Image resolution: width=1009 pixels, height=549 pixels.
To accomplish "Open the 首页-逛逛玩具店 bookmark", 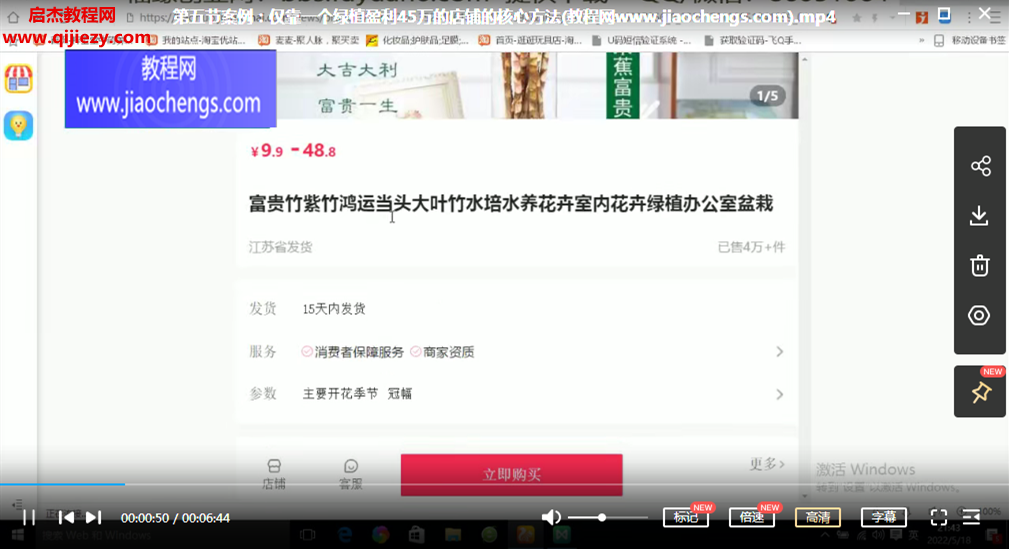I will 530,40.
